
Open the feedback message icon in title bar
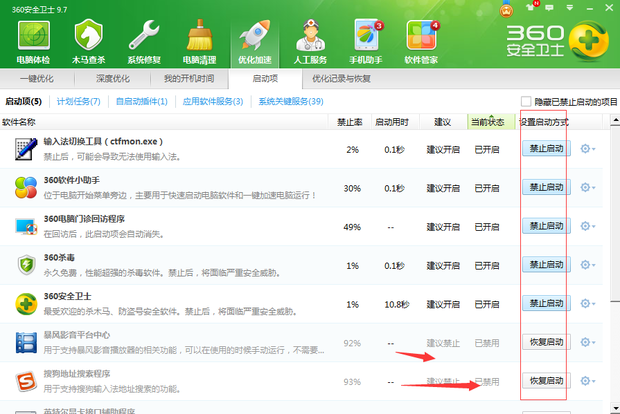[x=549, y=8]
